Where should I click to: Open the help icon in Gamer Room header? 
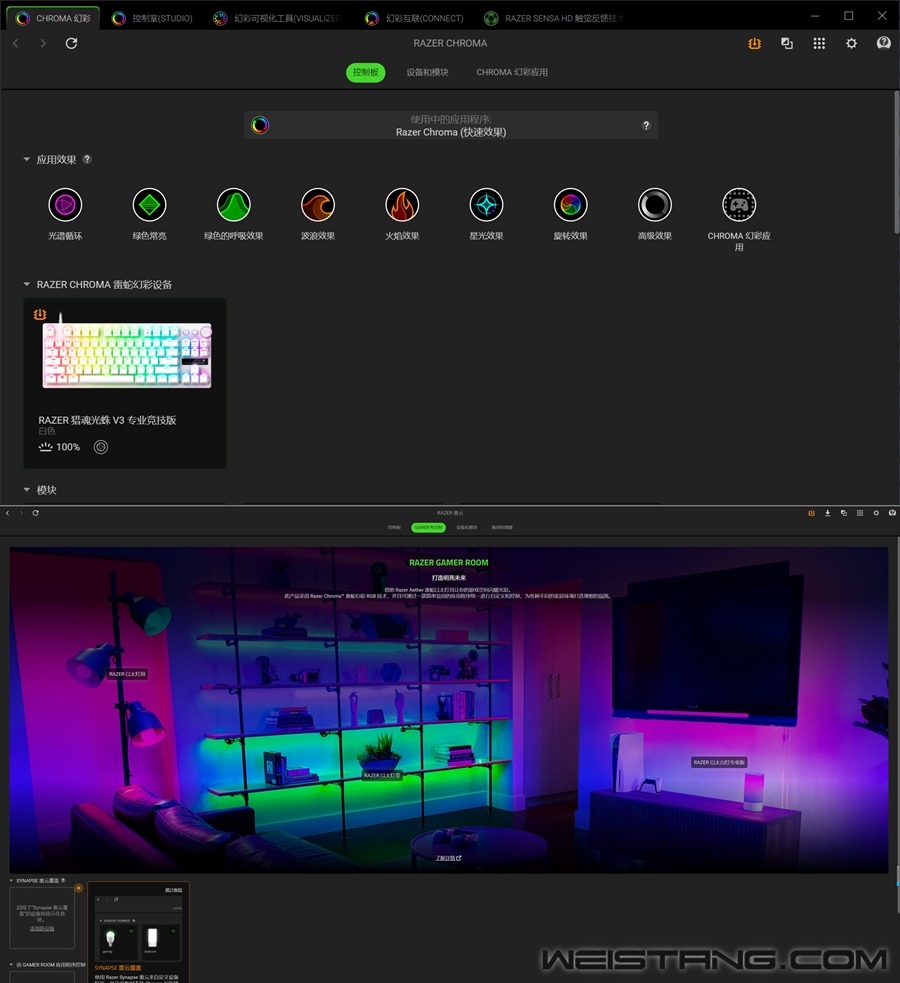[892, 513]
